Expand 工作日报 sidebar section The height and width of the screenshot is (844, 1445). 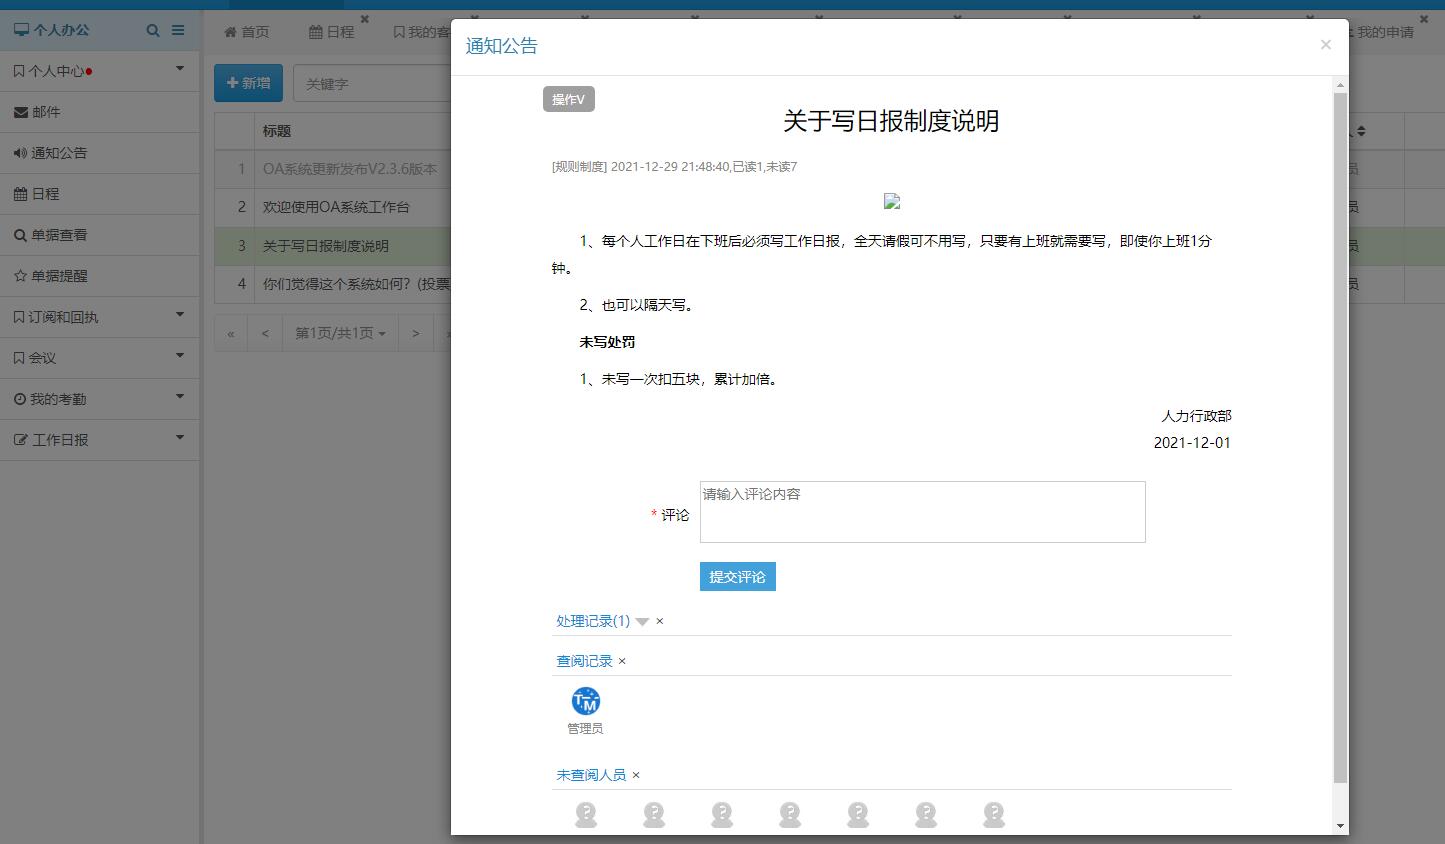click(x=100, y=440)
